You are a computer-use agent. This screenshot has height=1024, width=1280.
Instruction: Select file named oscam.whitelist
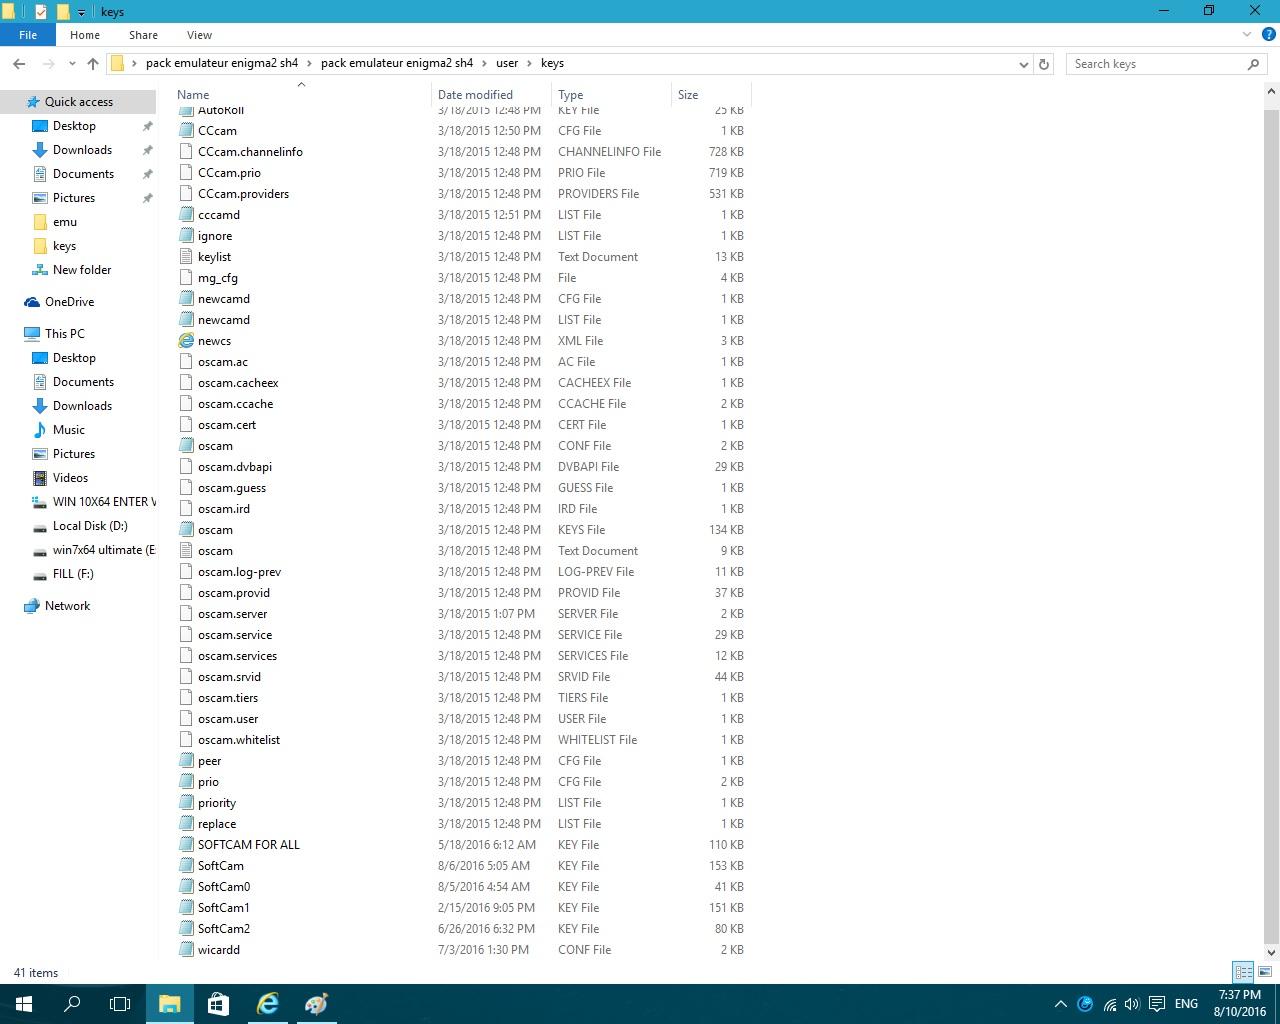click(x=239, y=740)
